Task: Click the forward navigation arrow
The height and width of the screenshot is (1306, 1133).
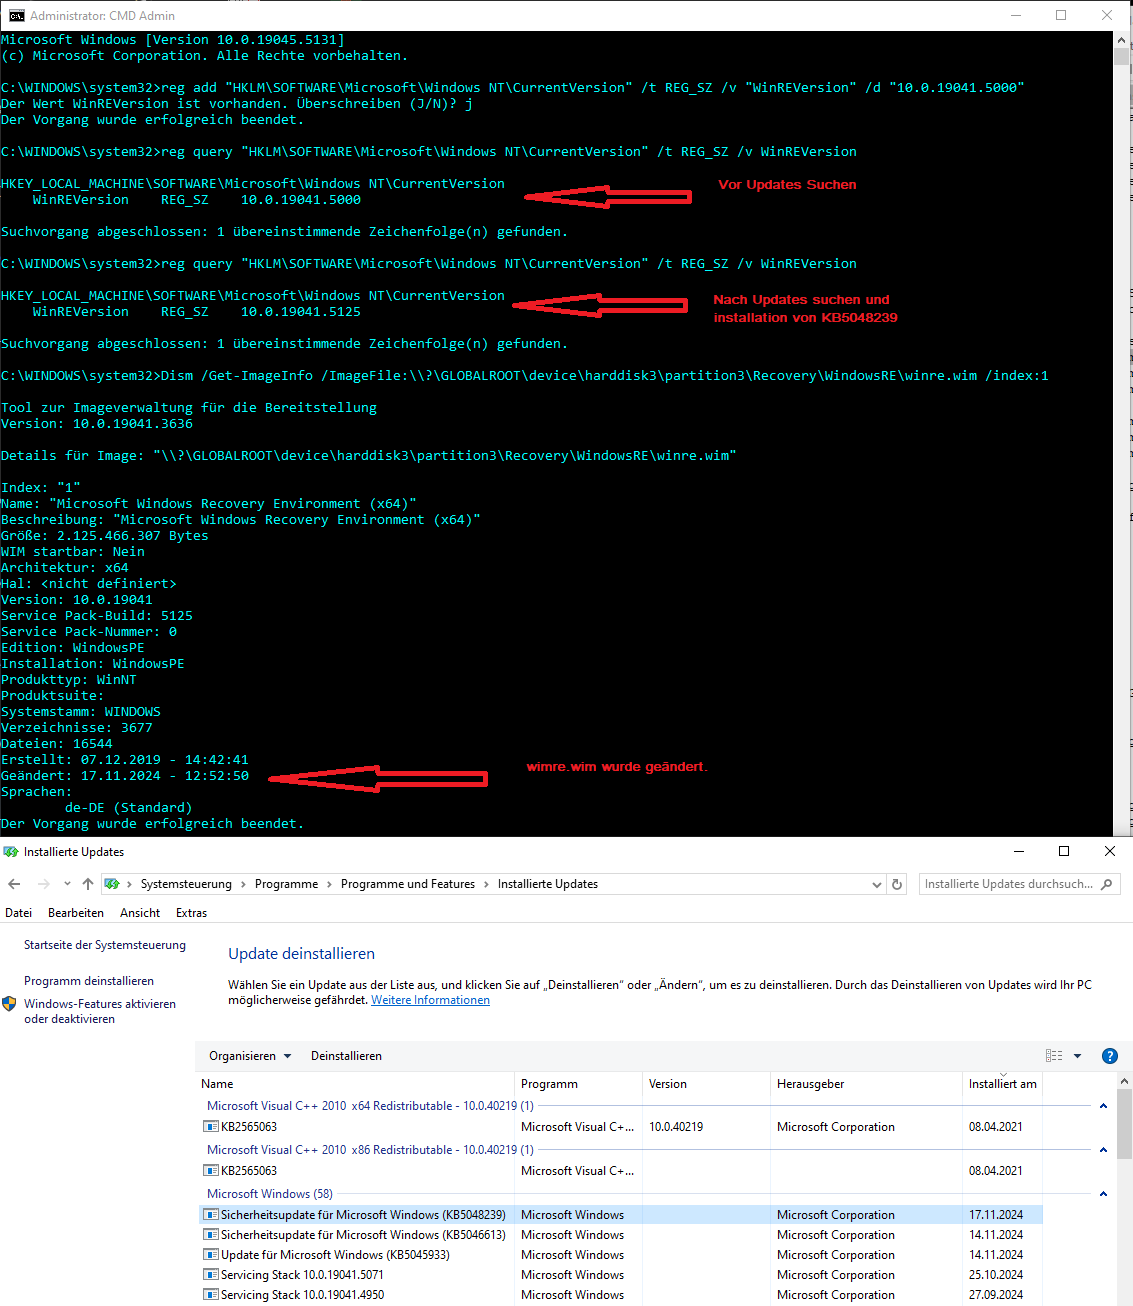Action: tap(43, 884)
